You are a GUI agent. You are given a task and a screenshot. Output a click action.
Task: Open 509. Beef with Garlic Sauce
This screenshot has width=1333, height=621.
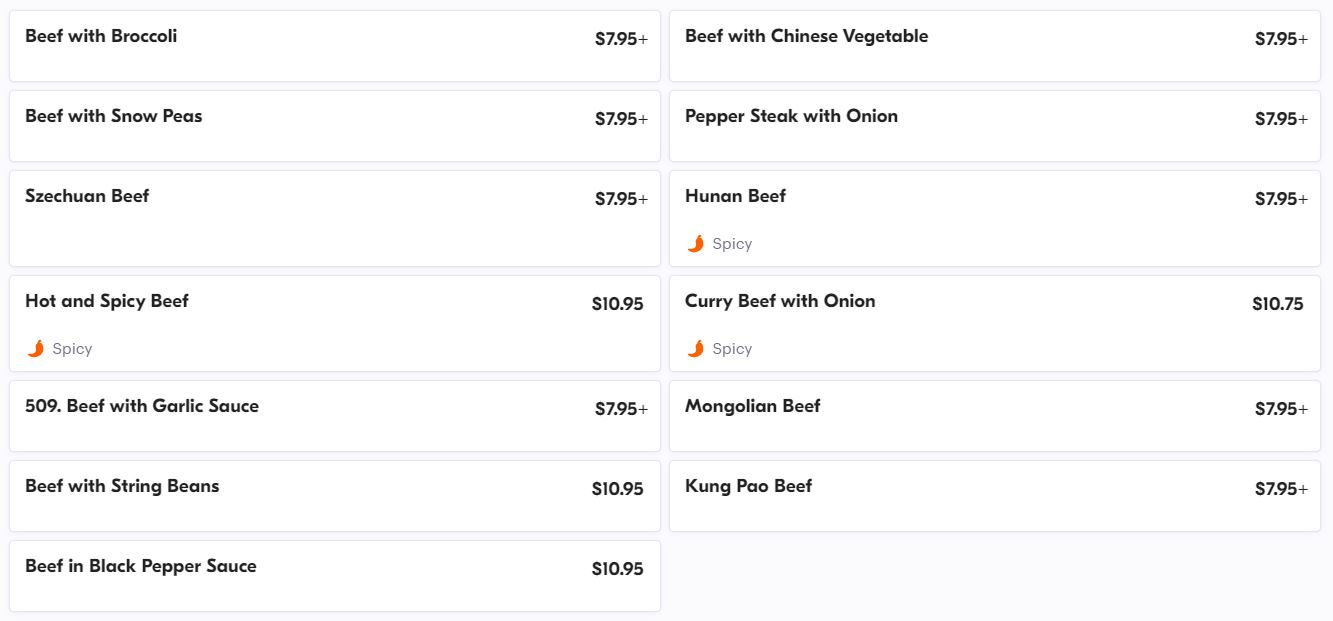click(x=142, y=406)
